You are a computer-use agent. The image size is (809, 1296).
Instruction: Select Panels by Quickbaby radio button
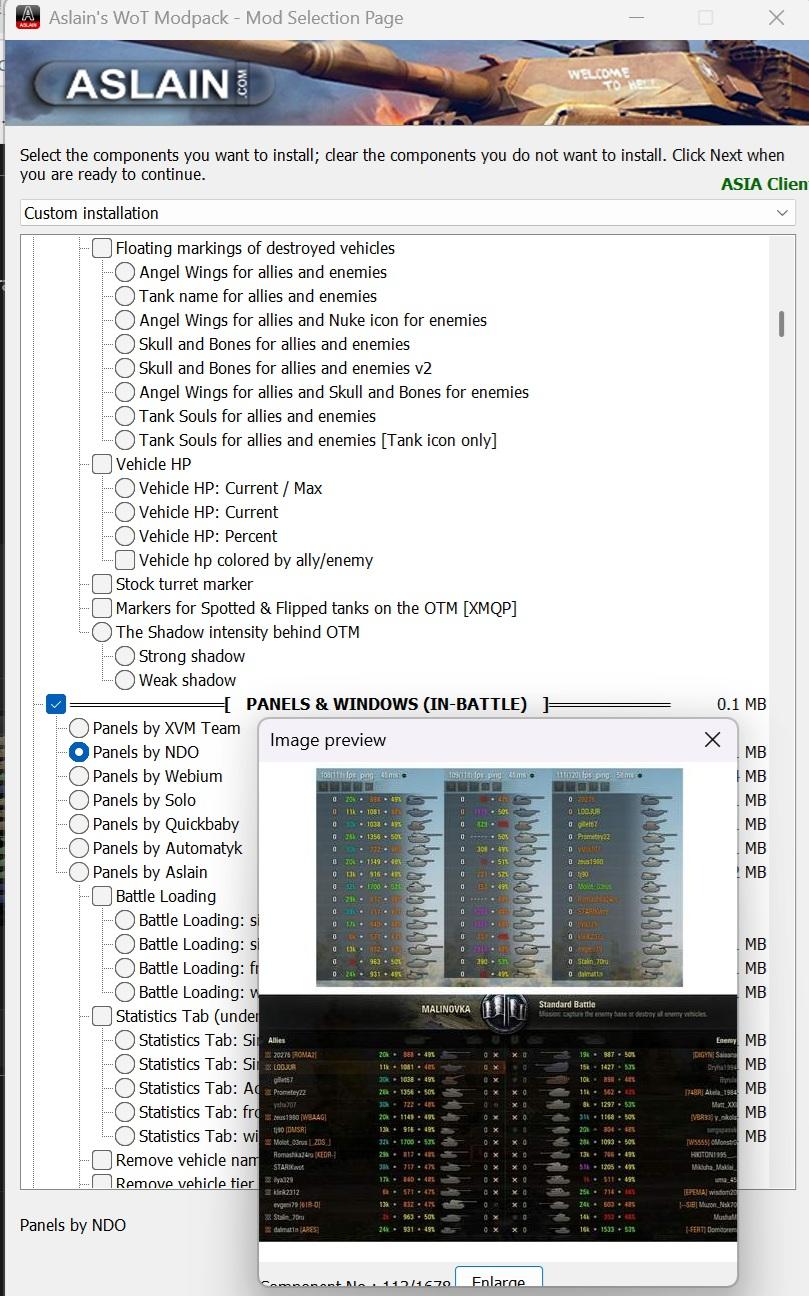(x=79, y=824)
